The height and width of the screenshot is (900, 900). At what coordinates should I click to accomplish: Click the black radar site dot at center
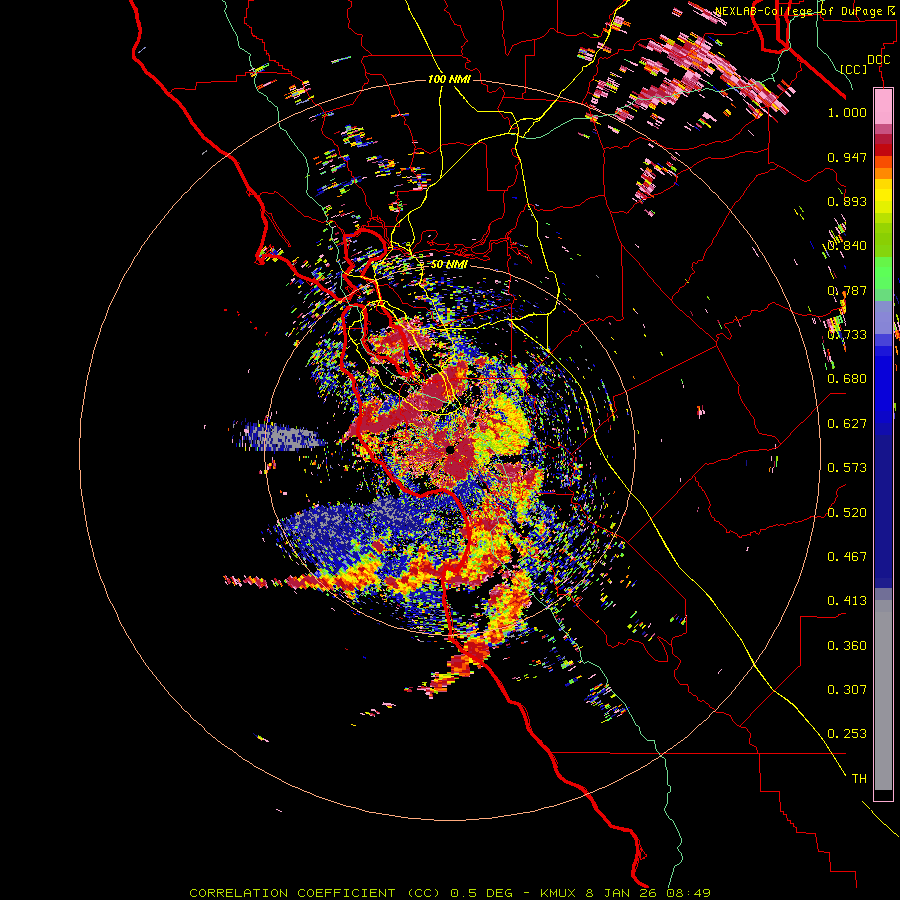click(x=451, y=450)
